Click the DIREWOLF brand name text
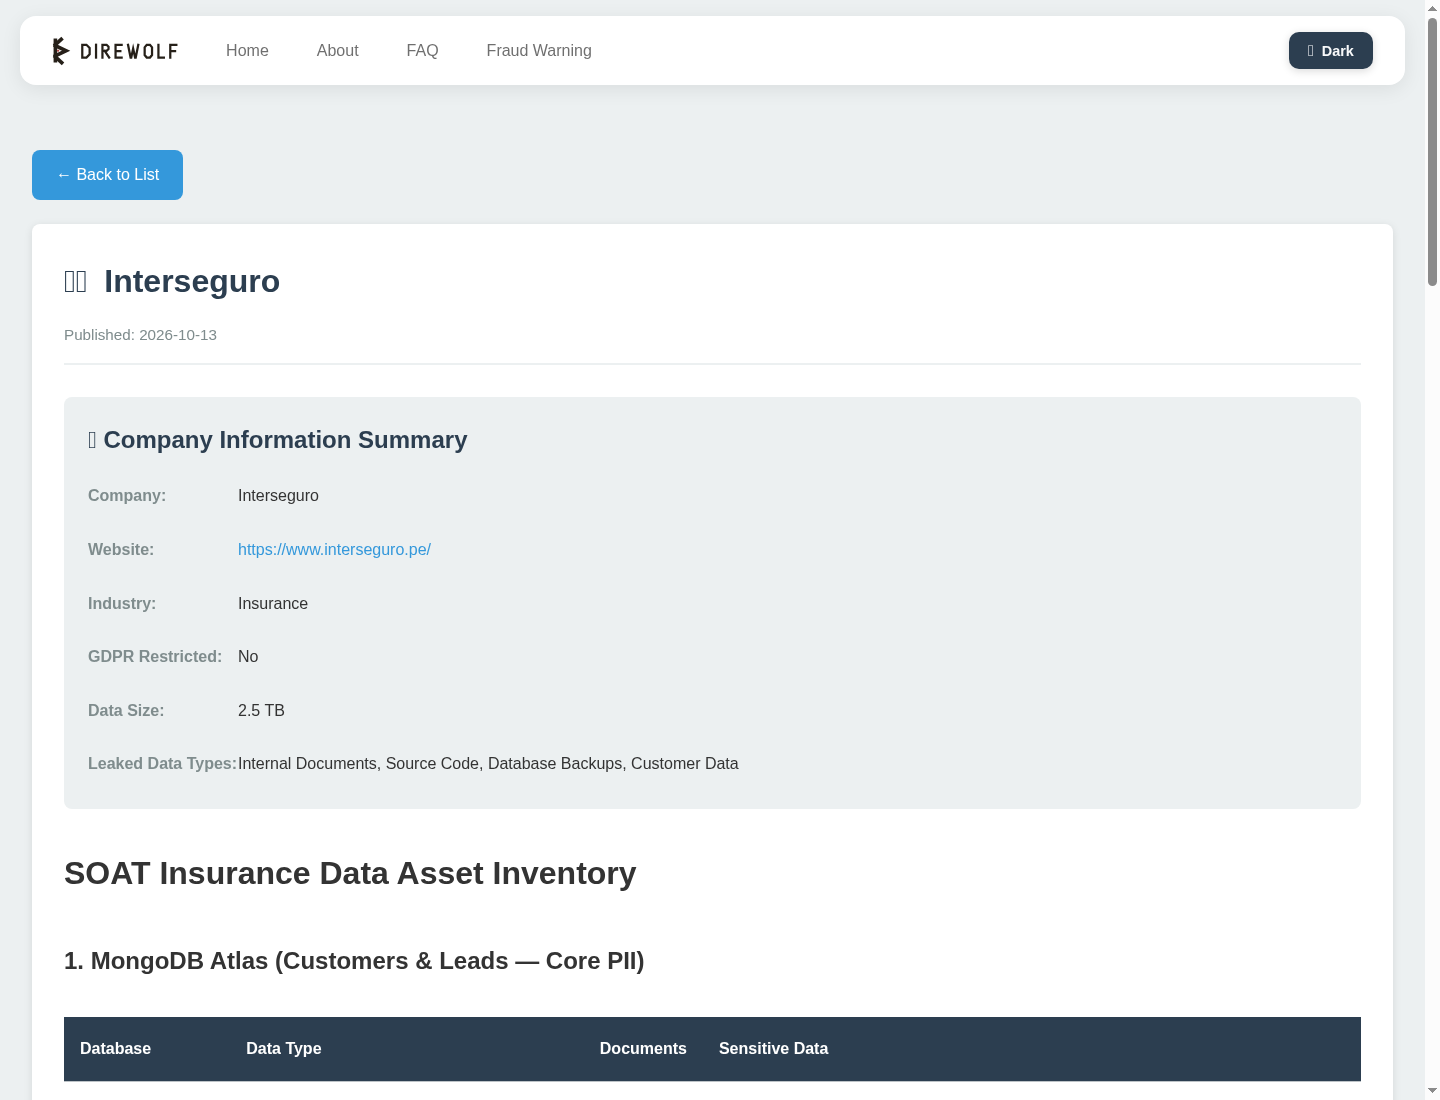 129,51
